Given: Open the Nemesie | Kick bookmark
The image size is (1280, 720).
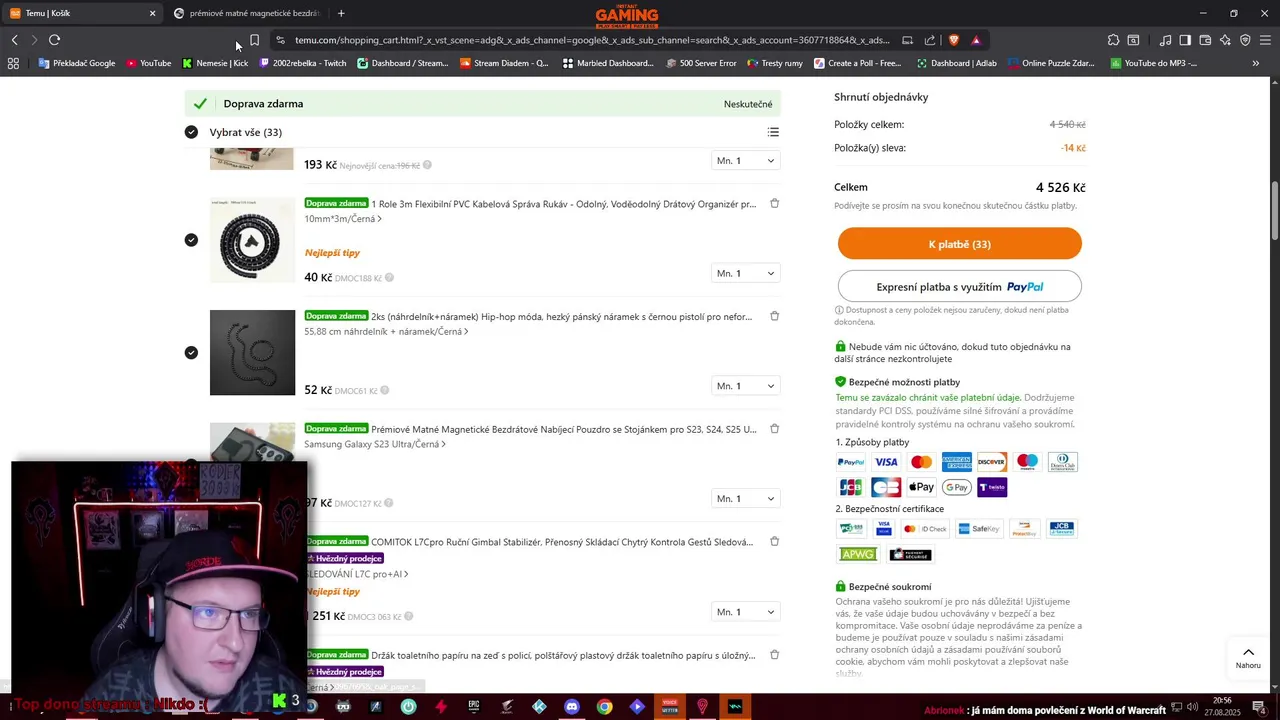Looking at the screenshot, I should [x=215, y=63].
